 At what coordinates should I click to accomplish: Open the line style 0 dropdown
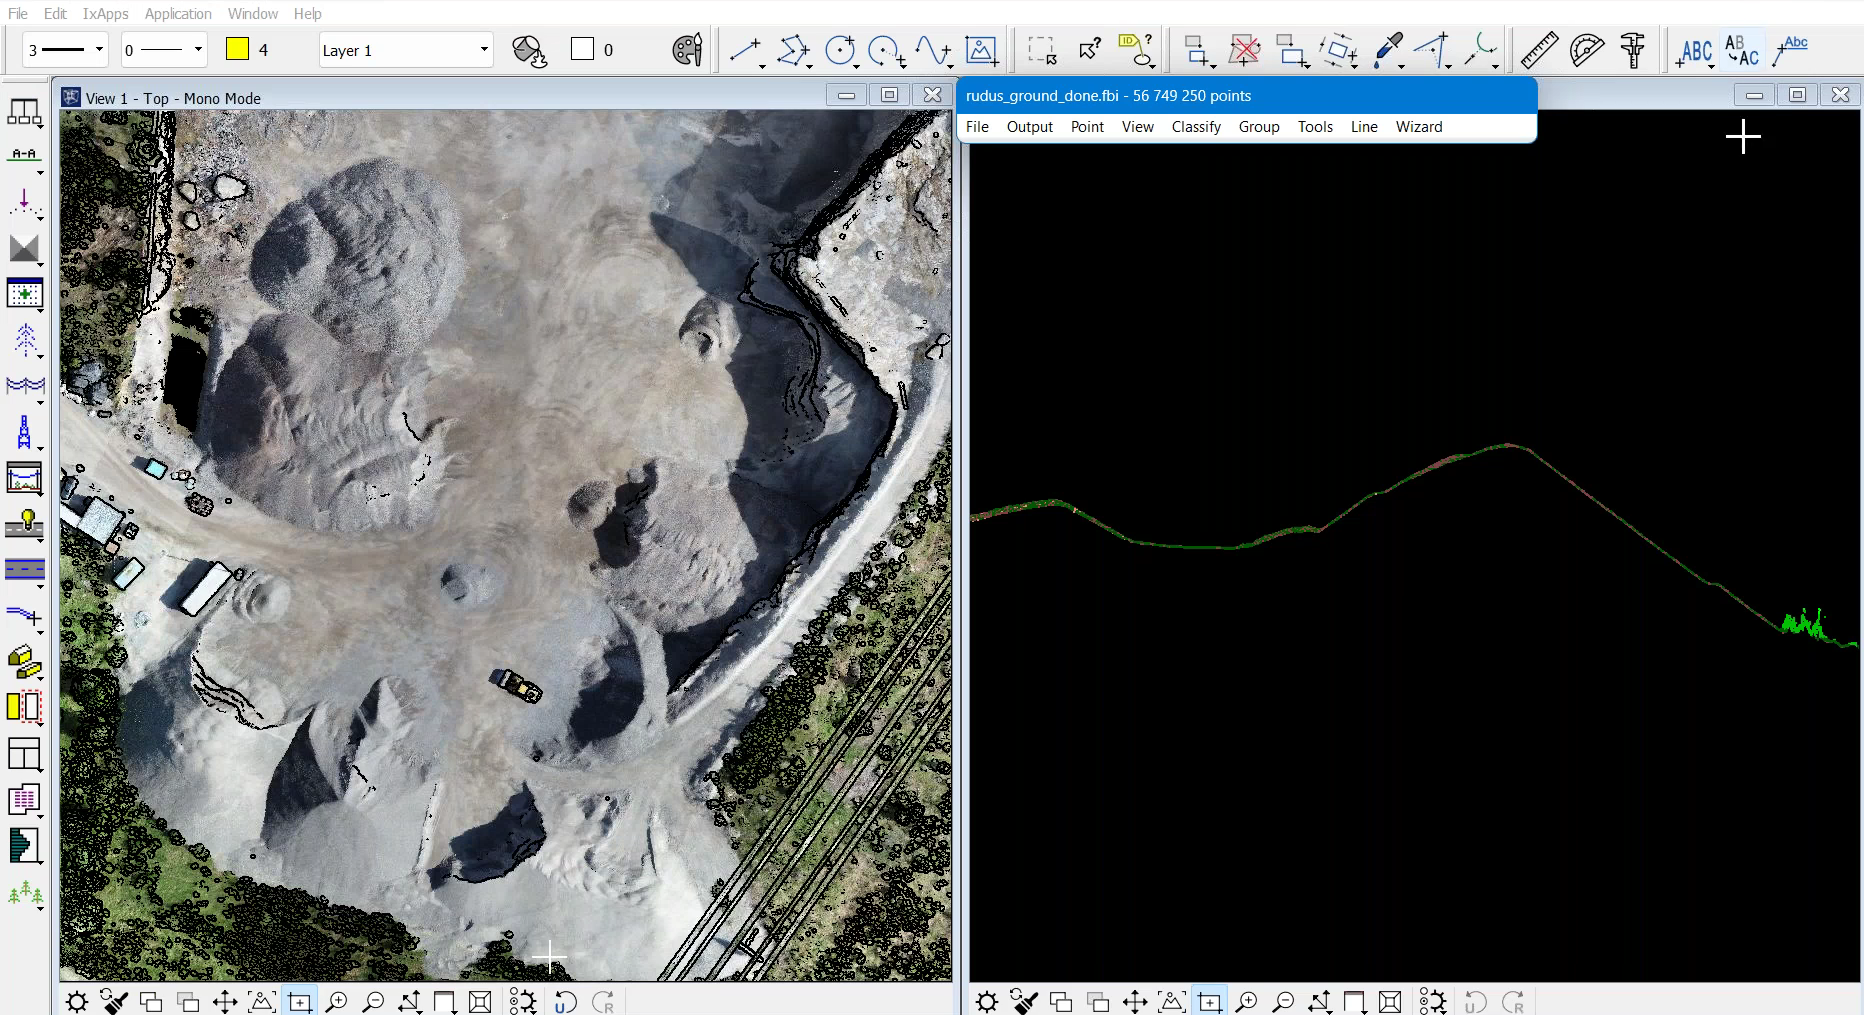pyautogui.click(x=164, y=50)
